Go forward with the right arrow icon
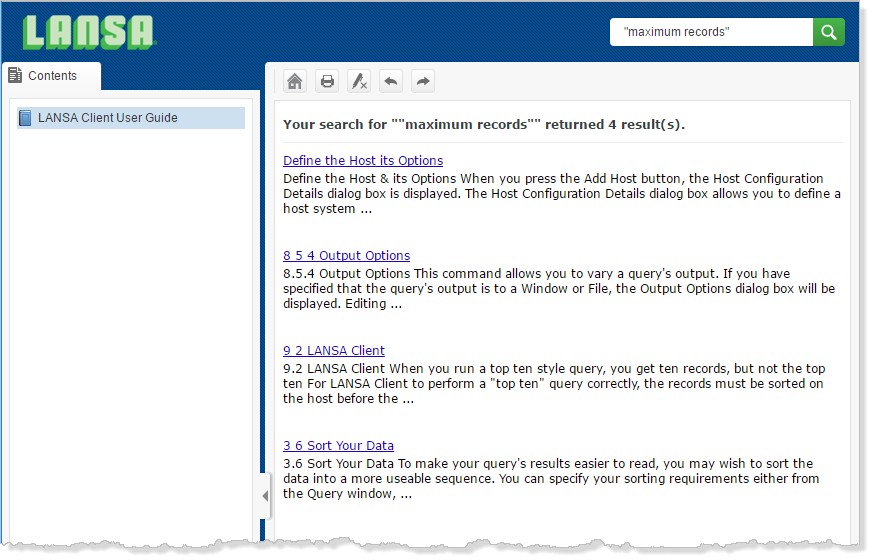 pos(423,81)
